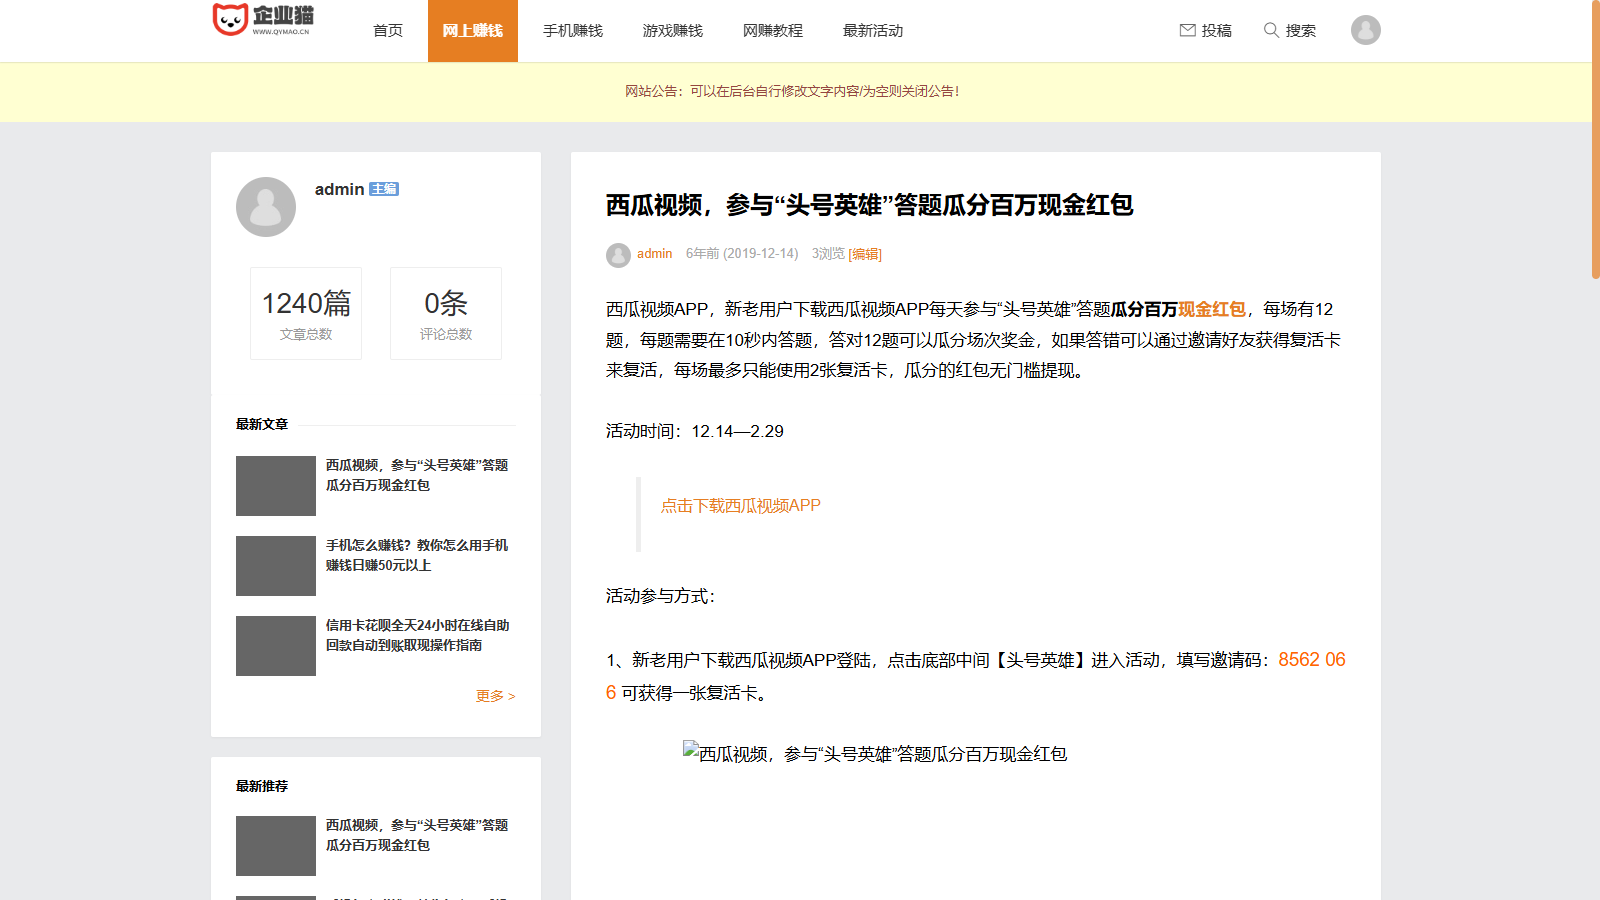Click admin's large sidebar profile avatar
Screen dimensions: 1600x900
[x=266, y=207]
